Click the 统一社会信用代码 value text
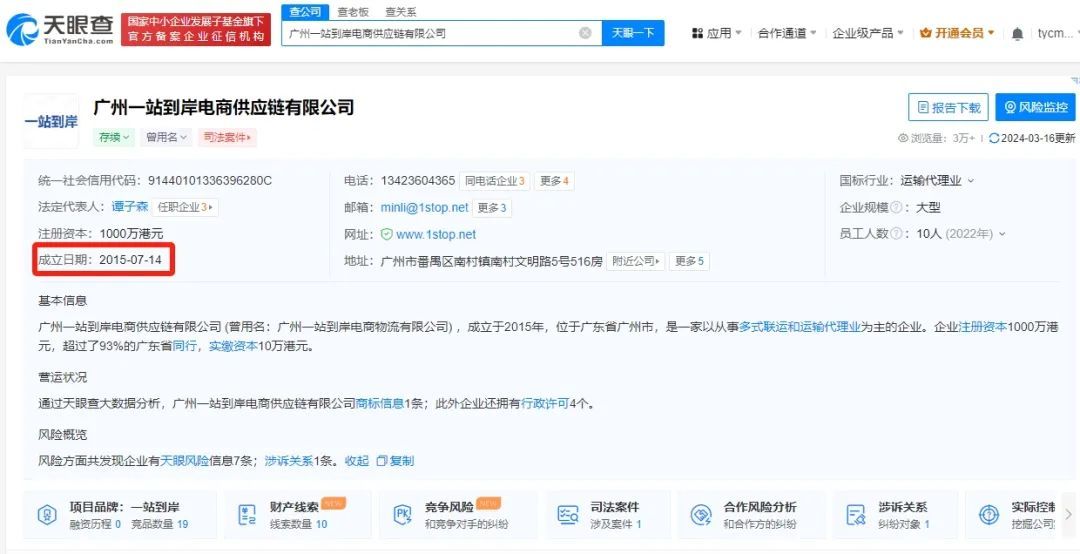This screenshot has width=1080, height=554. [210, 181]
